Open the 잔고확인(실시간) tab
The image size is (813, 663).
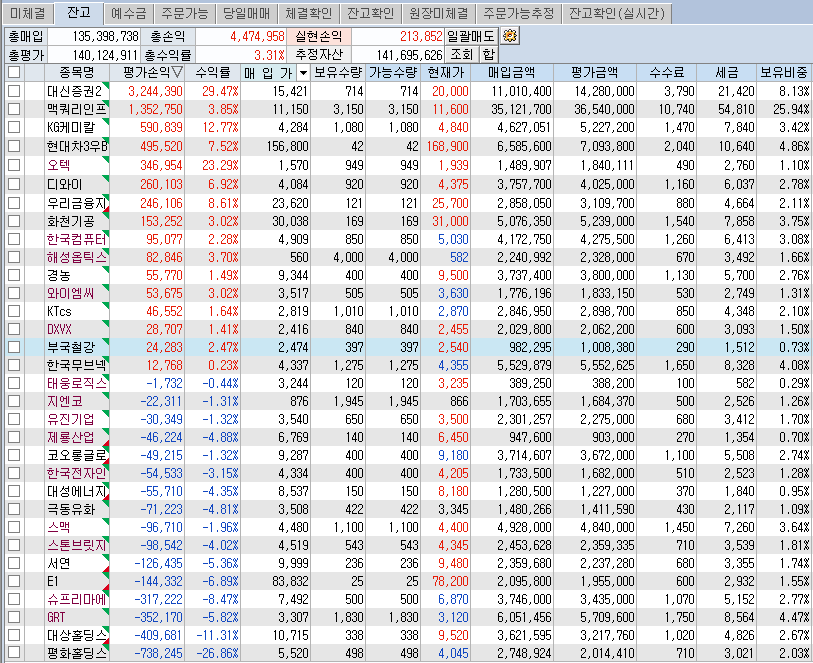pos(616,13)
